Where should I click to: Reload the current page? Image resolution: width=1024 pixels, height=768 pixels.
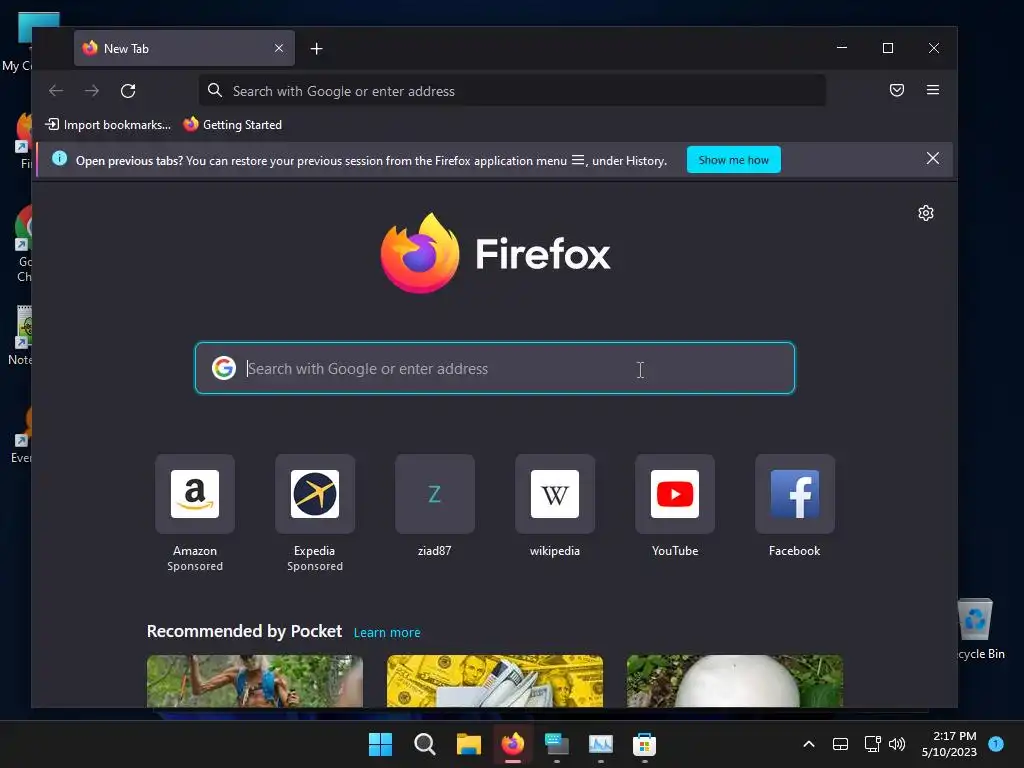pos(128,91)
